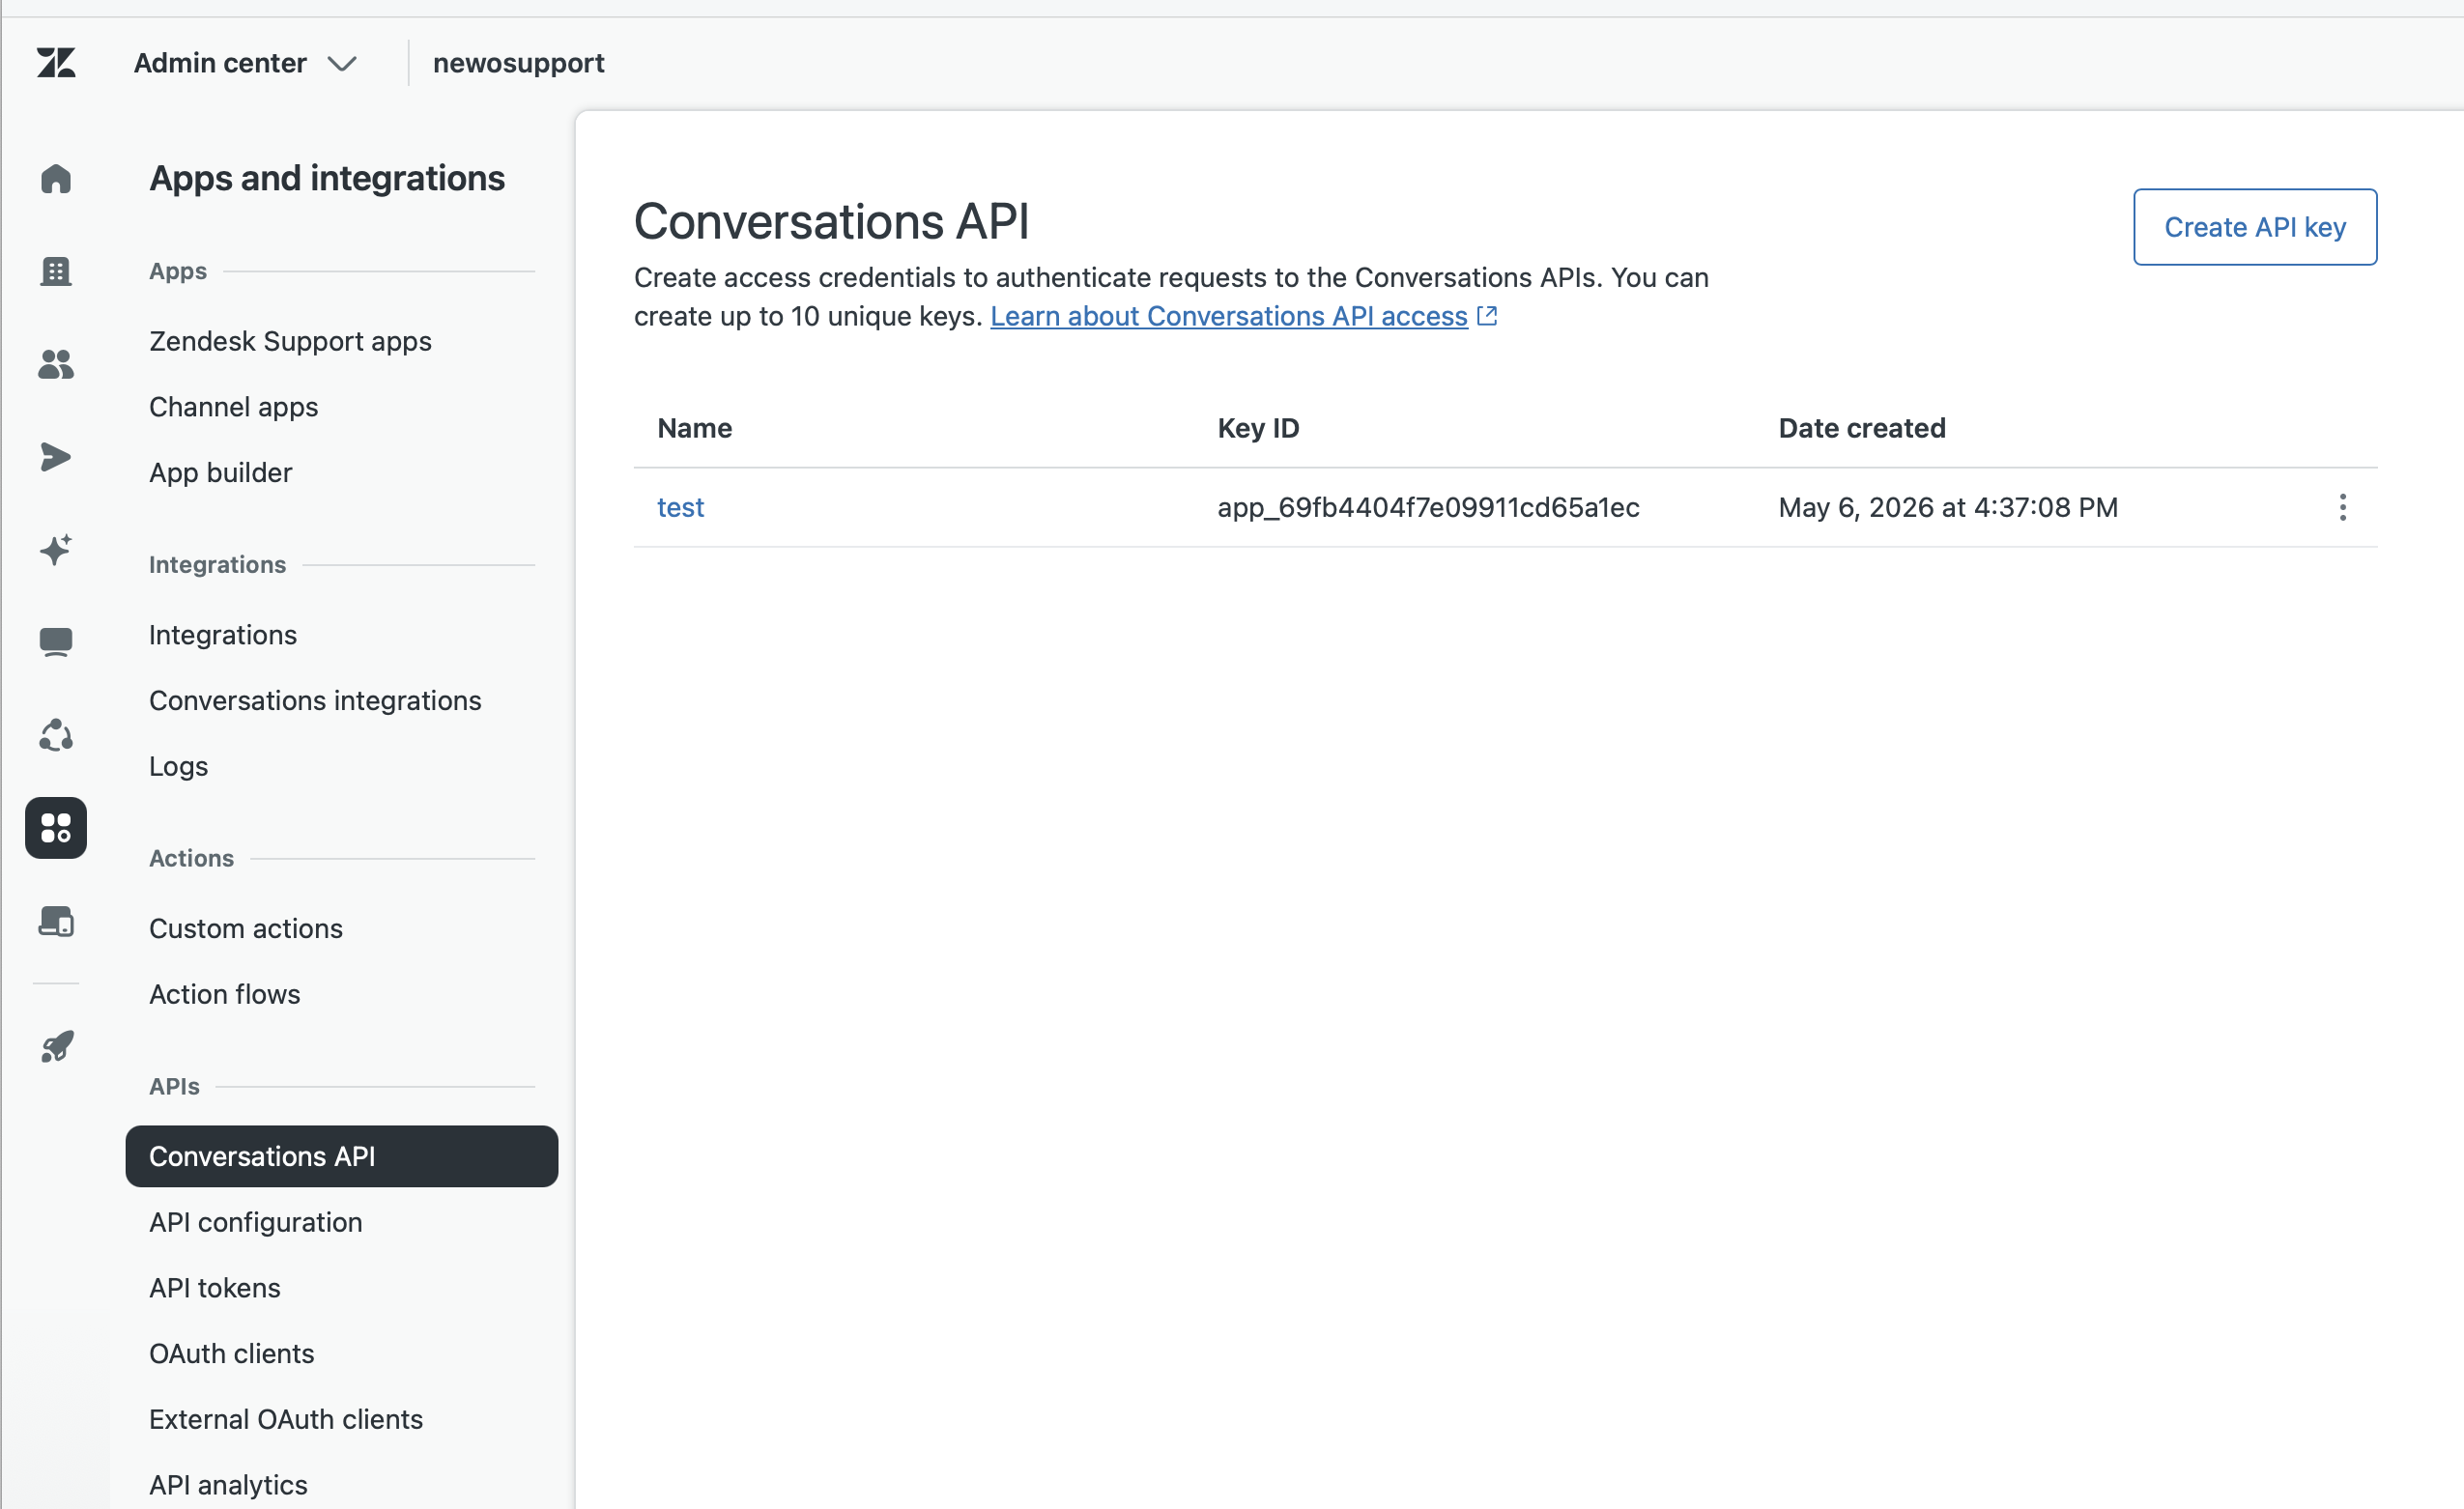The image size is (2464, 1509).
Task: Select the Apps and integrations icon
Action: (56, 828)
